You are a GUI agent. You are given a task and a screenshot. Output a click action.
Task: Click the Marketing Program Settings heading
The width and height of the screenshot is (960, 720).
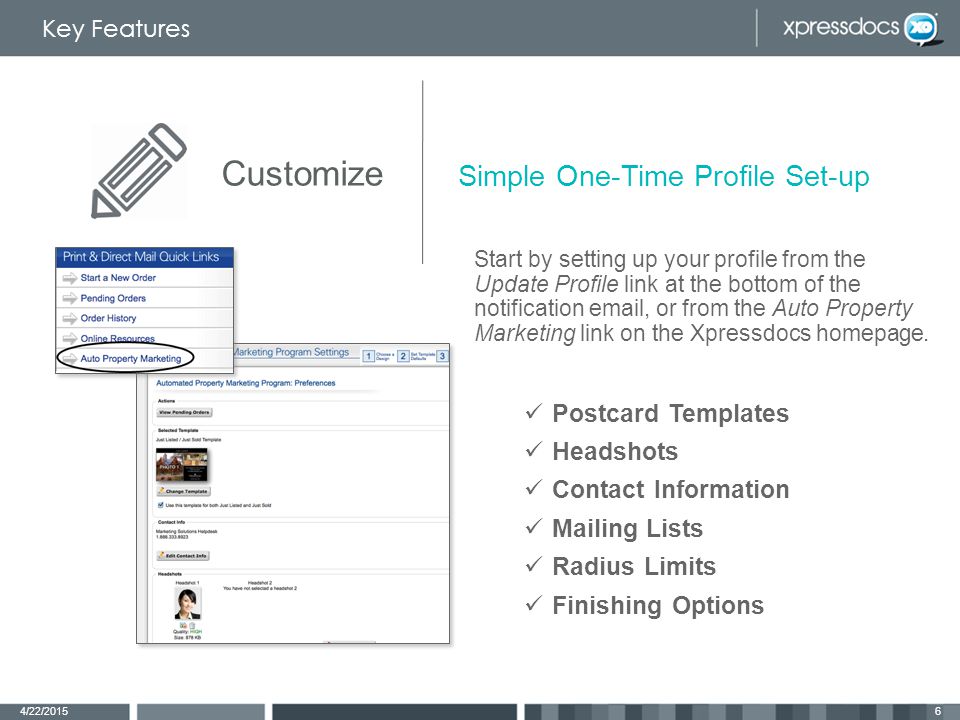point(291,353)
